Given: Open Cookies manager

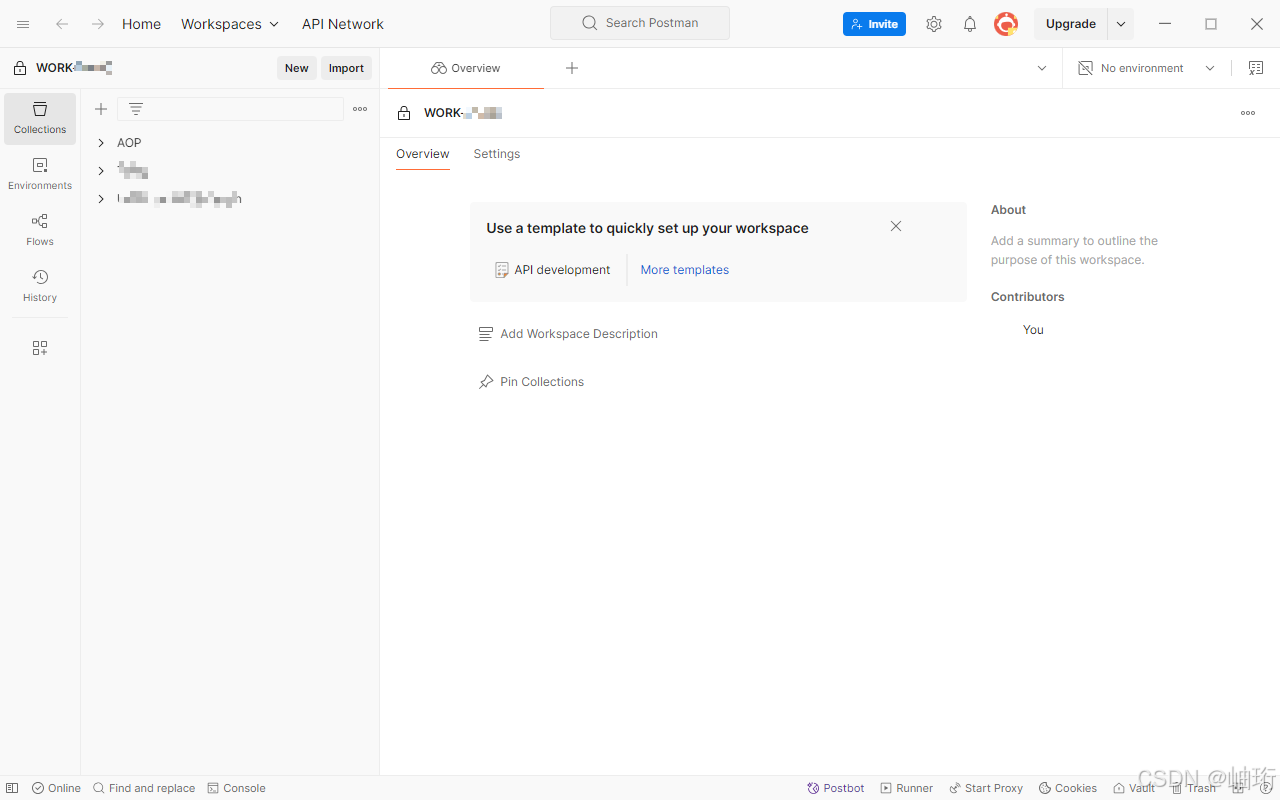Looking at the screenshot, I should point(1068,788).
